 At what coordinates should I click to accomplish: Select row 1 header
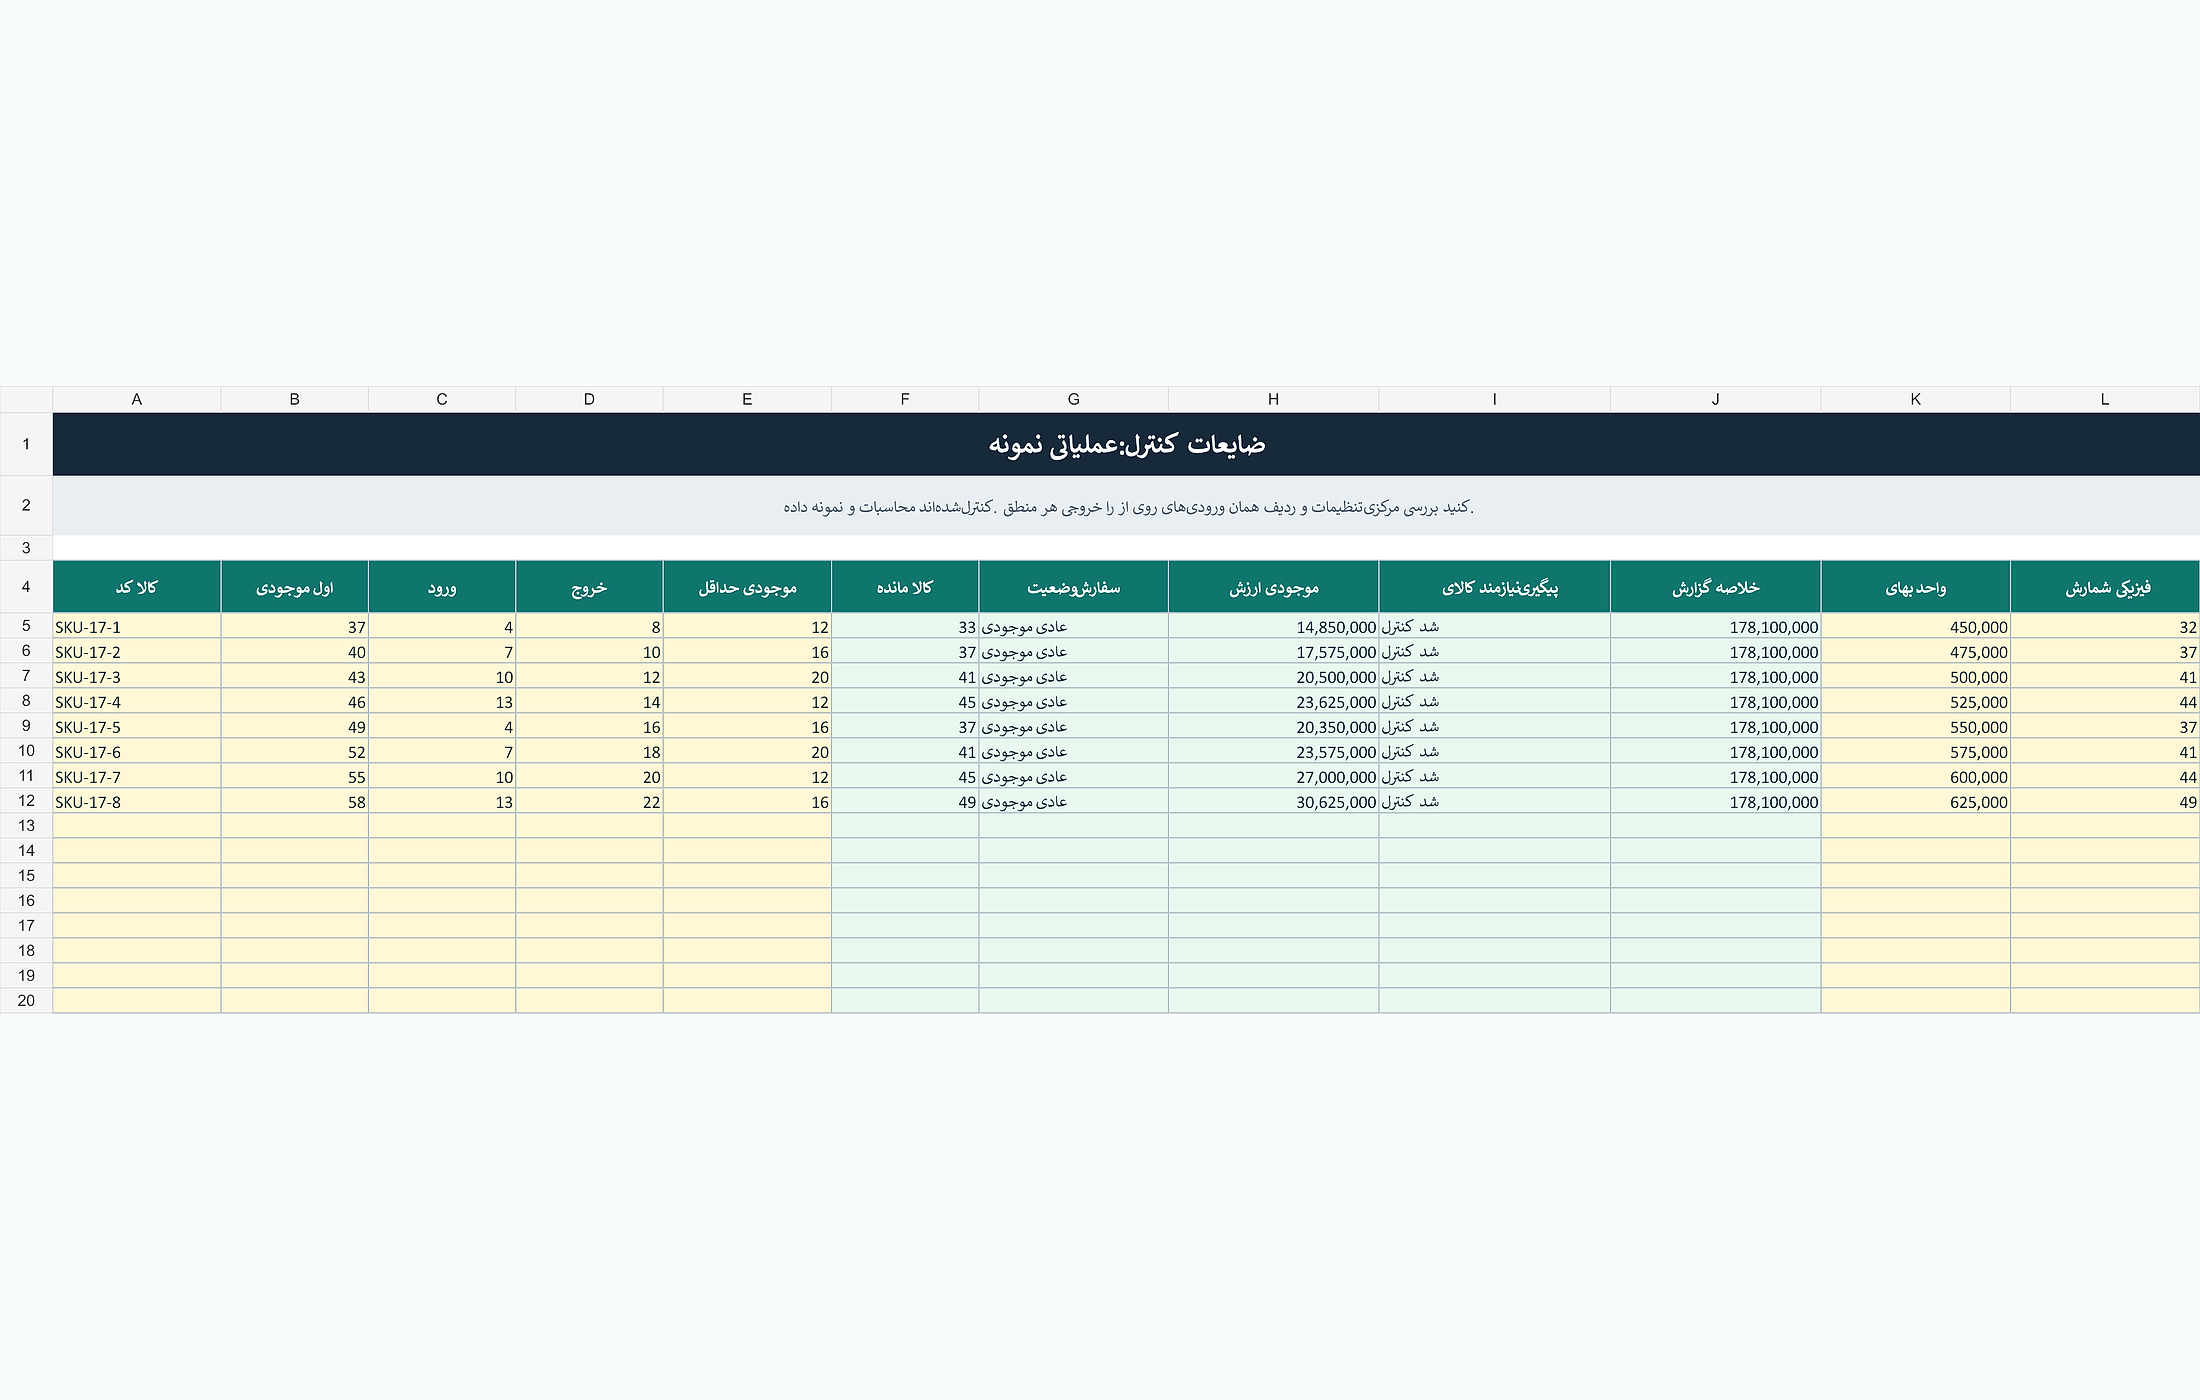coord(26,444)
